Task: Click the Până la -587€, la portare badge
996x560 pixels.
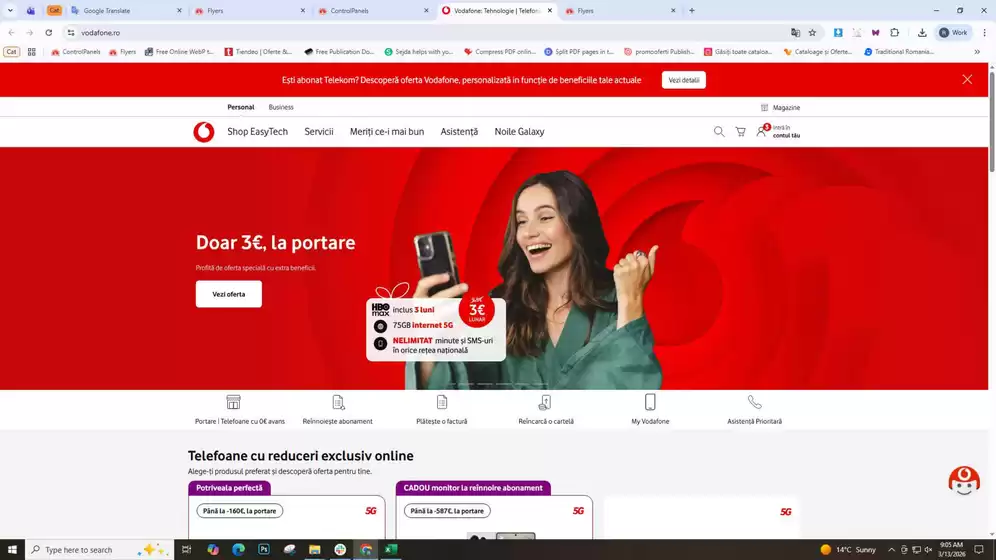Action: [447, 510]
